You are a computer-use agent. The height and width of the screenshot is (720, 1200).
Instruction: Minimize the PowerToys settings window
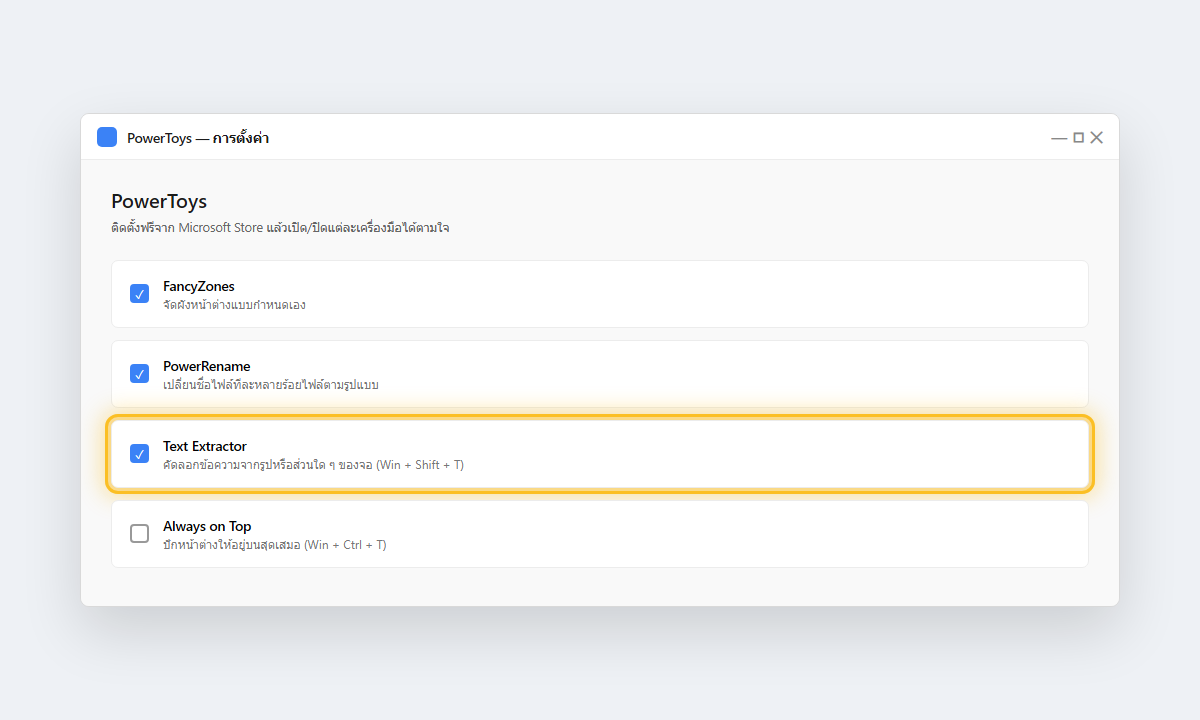tap(1059, 138)
